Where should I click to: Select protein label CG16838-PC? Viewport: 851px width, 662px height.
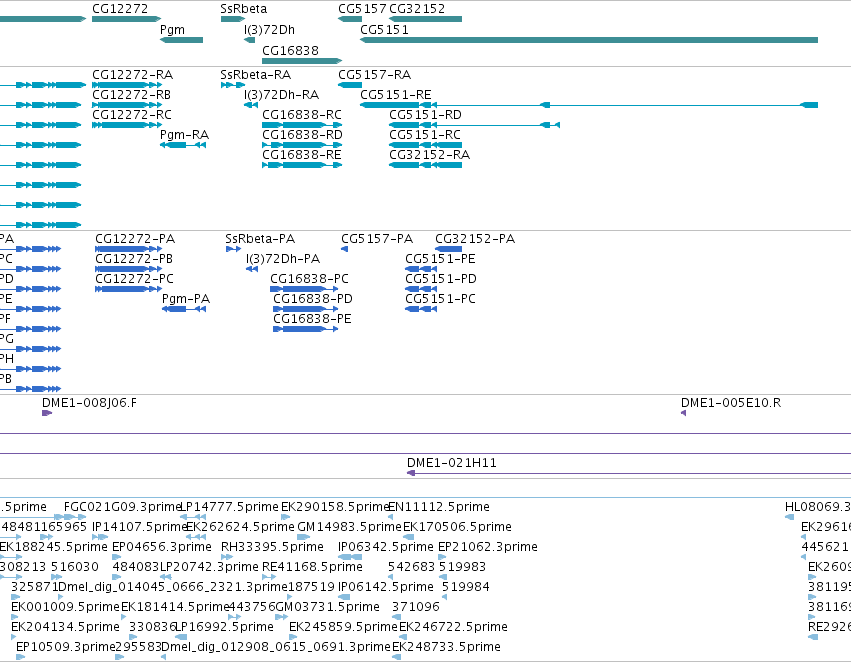(309, 279)
